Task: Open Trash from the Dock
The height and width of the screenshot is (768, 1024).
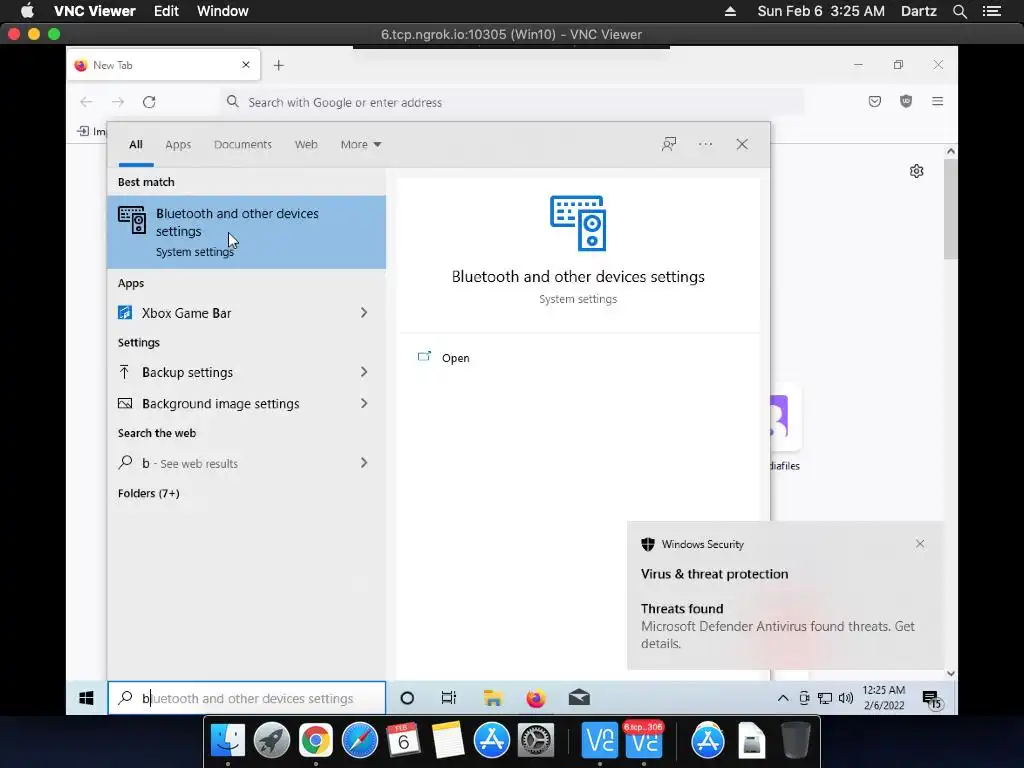Action: 795,741
